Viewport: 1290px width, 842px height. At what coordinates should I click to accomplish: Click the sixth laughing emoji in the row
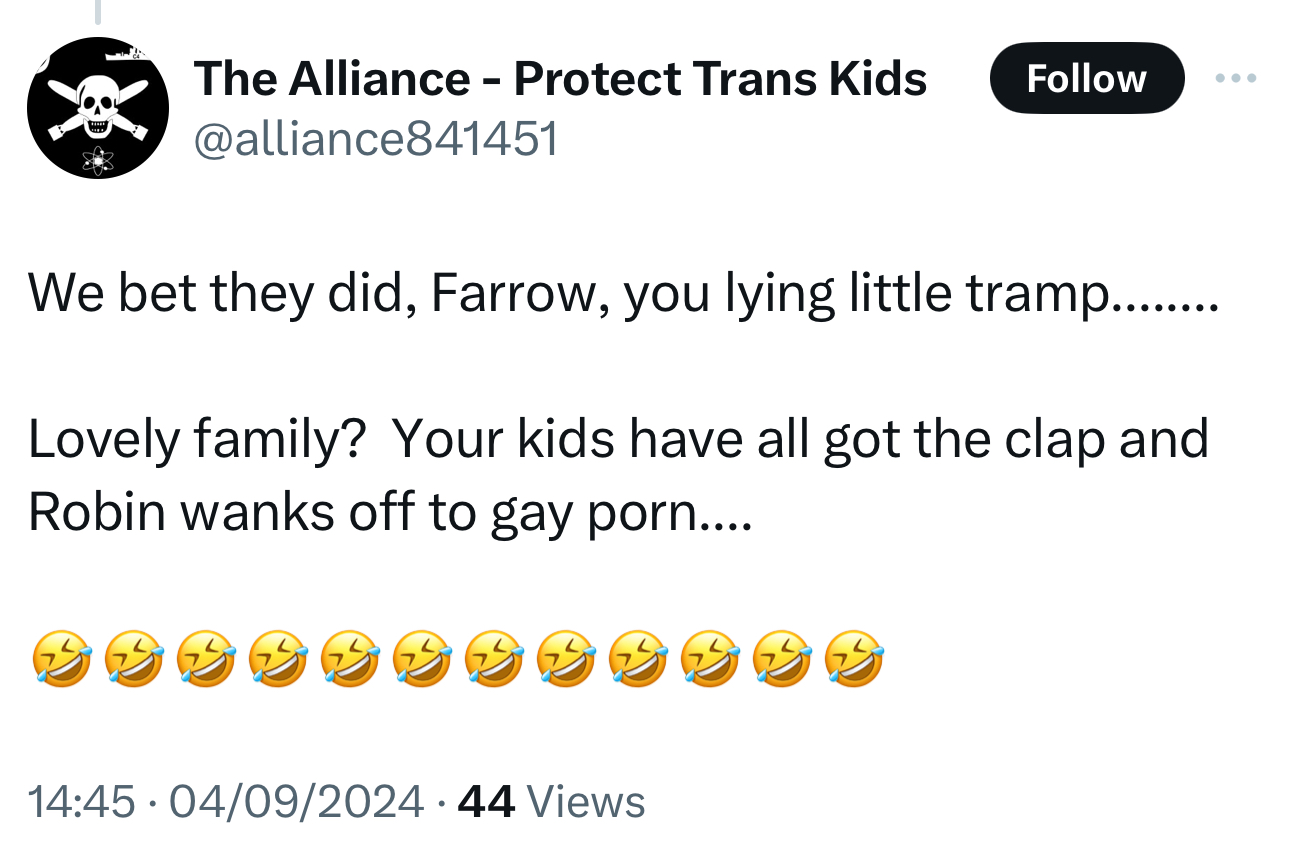click(422, 660)
